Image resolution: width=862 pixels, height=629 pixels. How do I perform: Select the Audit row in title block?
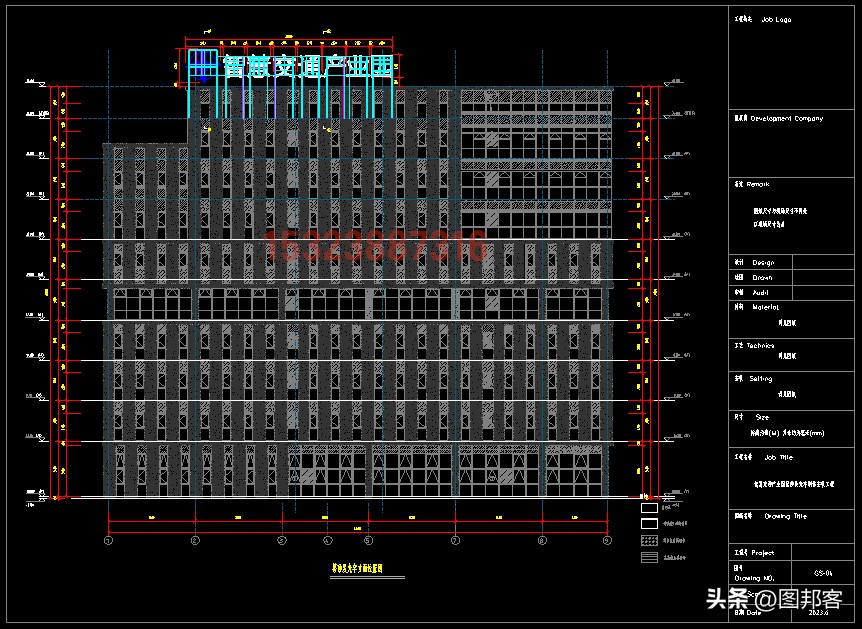761,293
